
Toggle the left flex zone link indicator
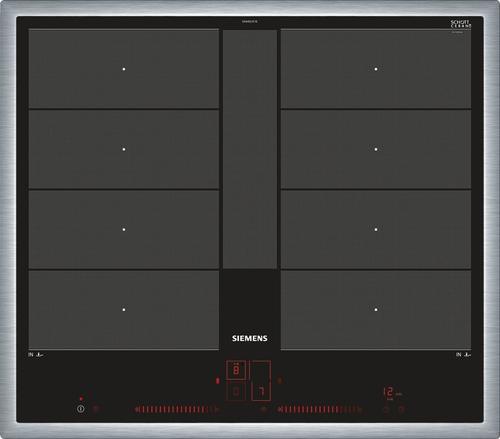click(218, 380)
